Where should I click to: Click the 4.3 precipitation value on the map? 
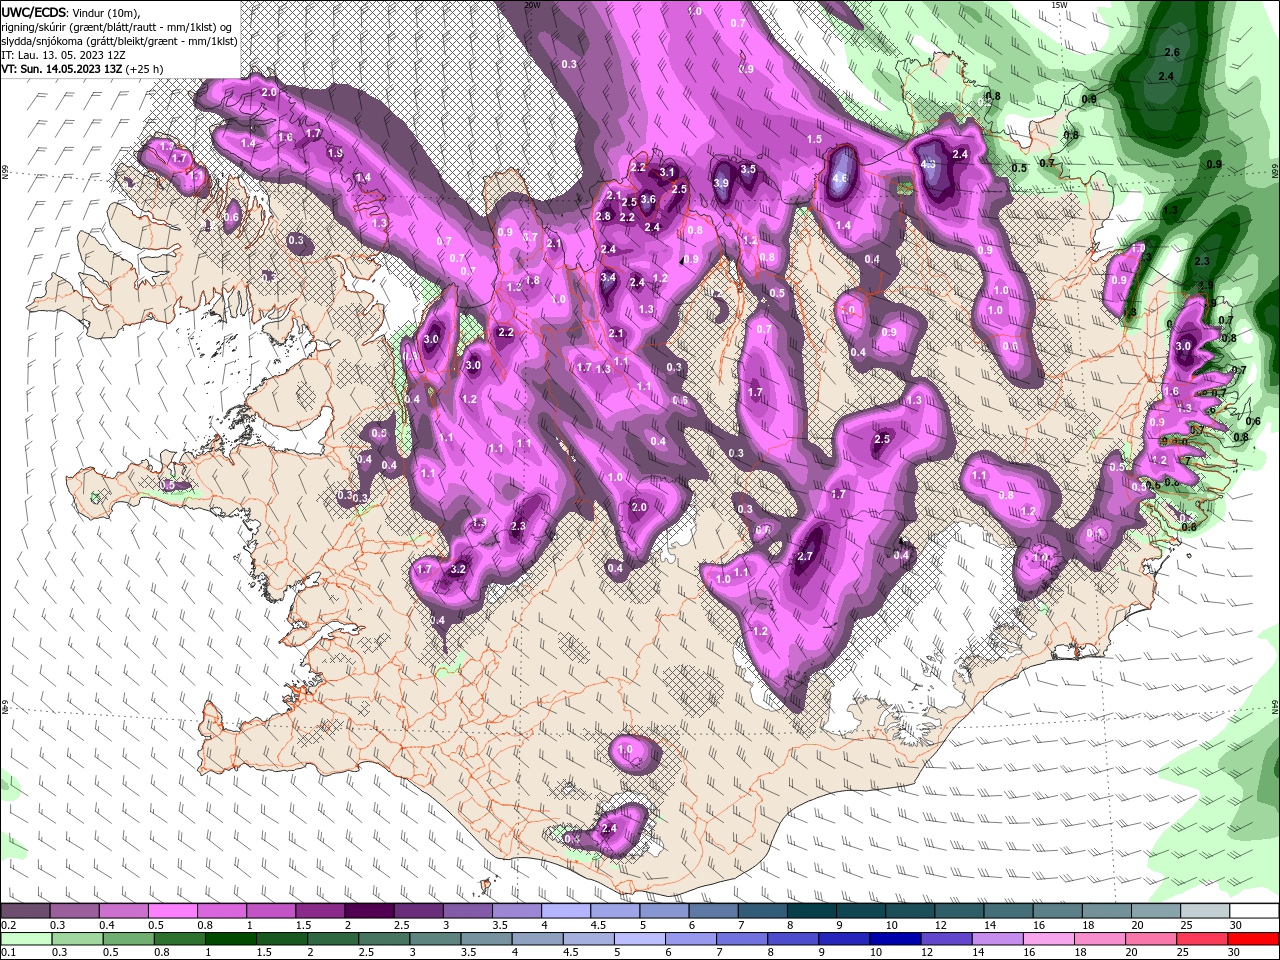[928, 165]
